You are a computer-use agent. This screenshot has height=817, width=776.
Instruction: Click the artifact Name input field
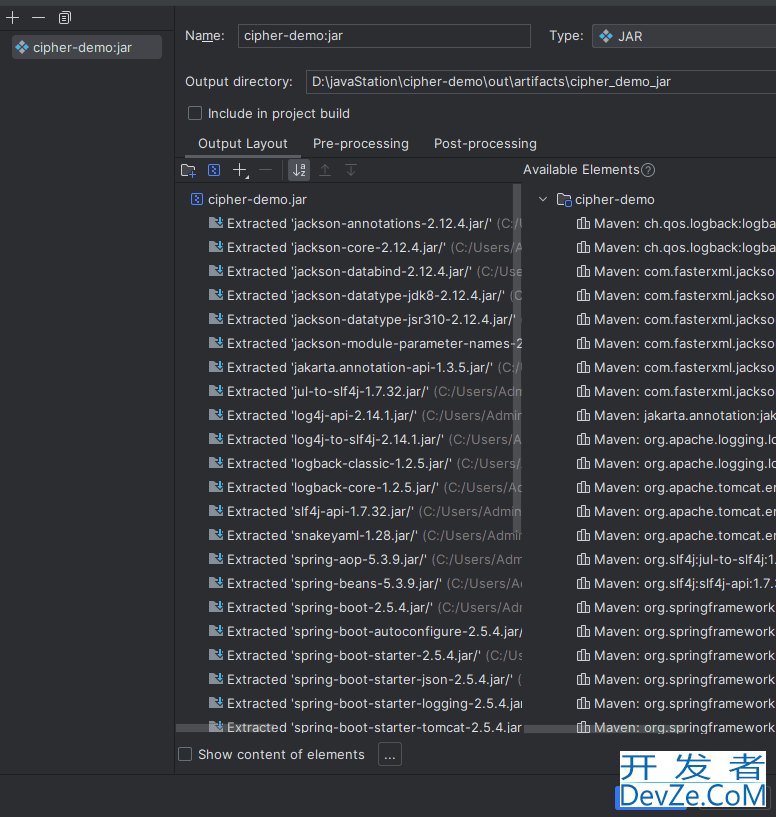384,36
